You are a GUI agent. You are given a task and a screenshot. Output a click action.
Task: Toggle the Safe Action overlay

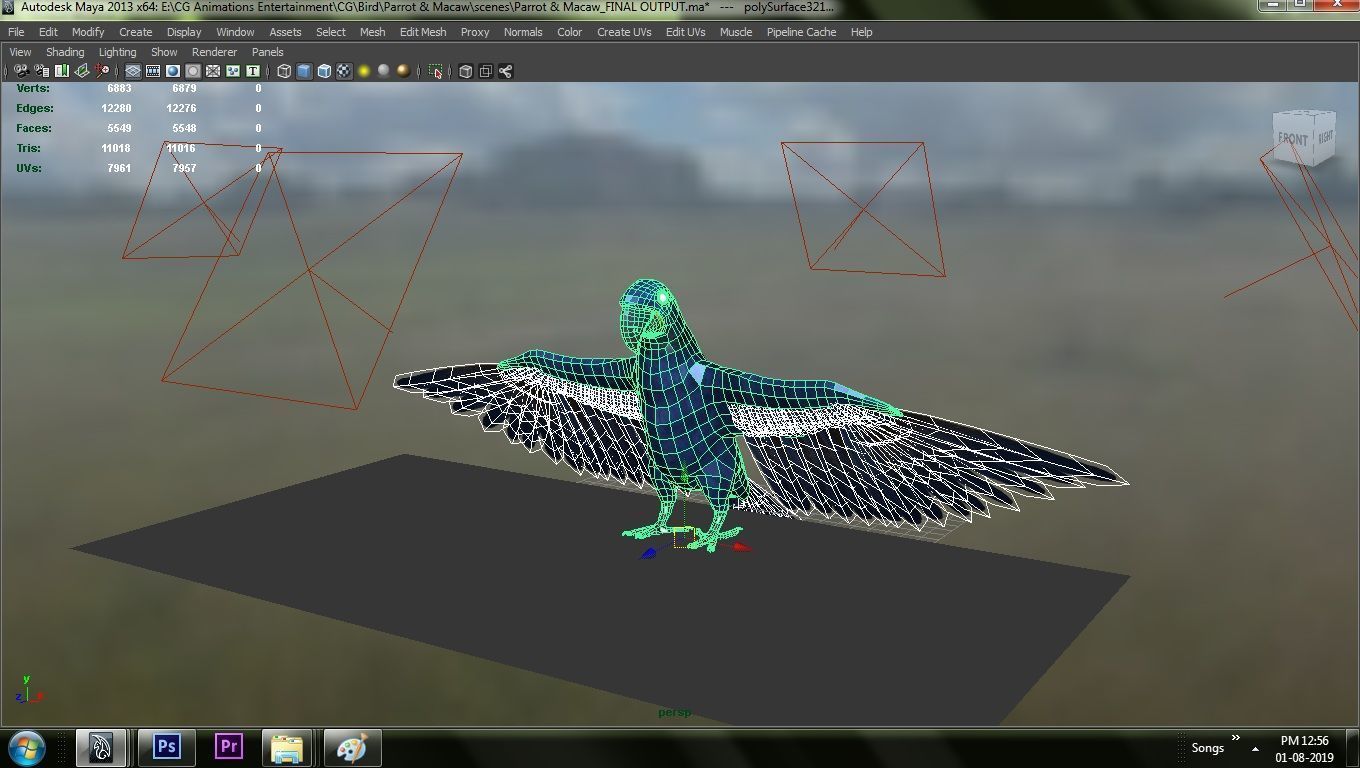click(233, 71)
